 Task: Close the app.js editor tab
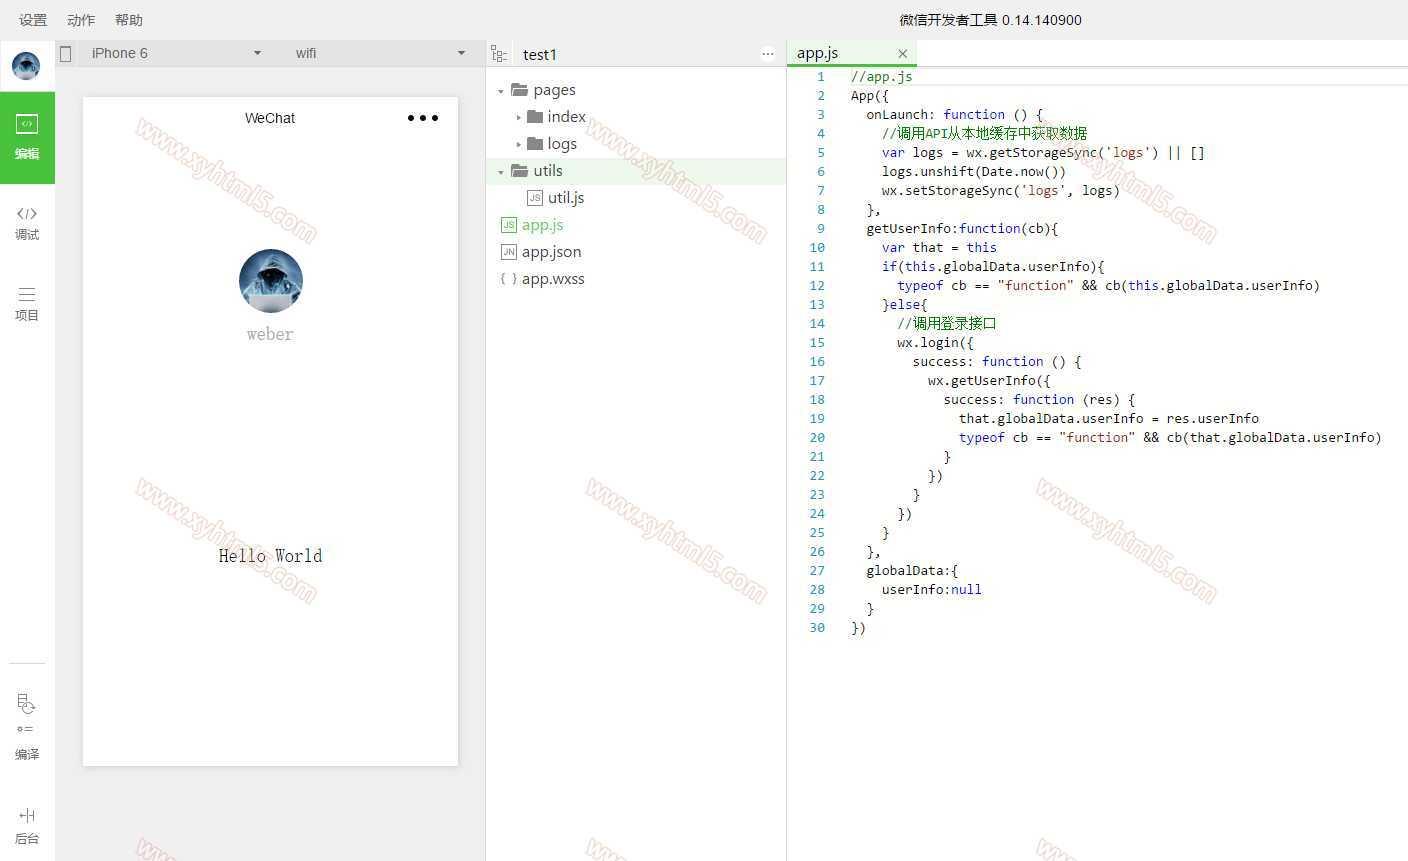point(902,54)
